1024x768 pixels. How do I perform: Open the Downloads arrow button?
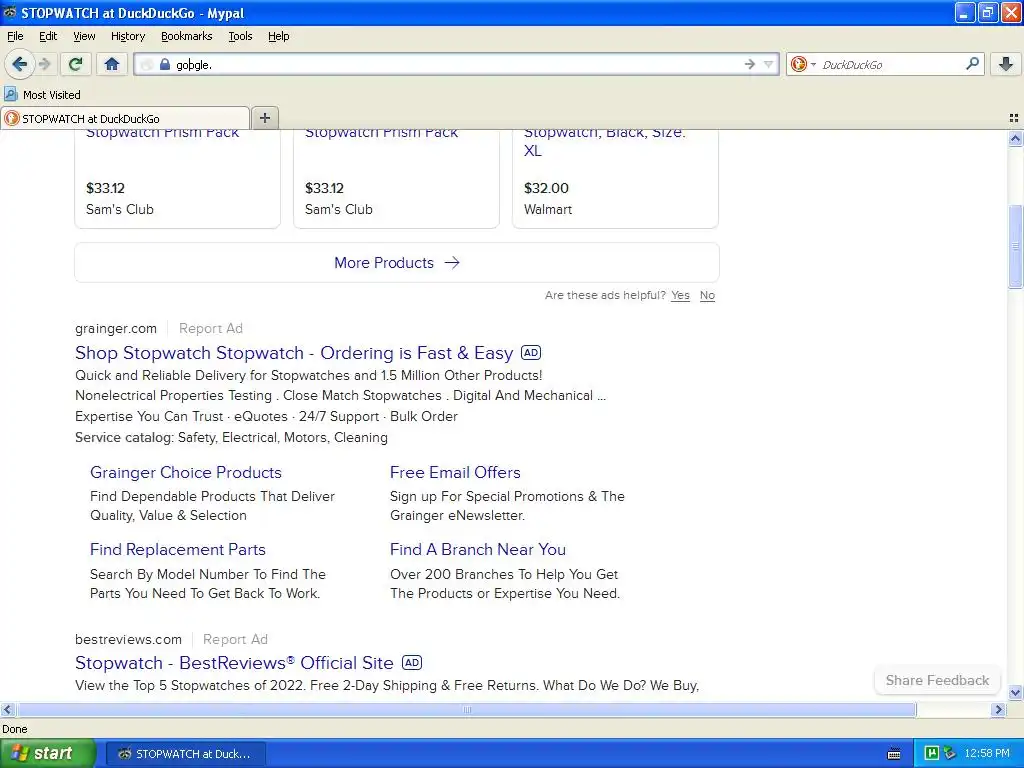click(x=1006, y=64)
